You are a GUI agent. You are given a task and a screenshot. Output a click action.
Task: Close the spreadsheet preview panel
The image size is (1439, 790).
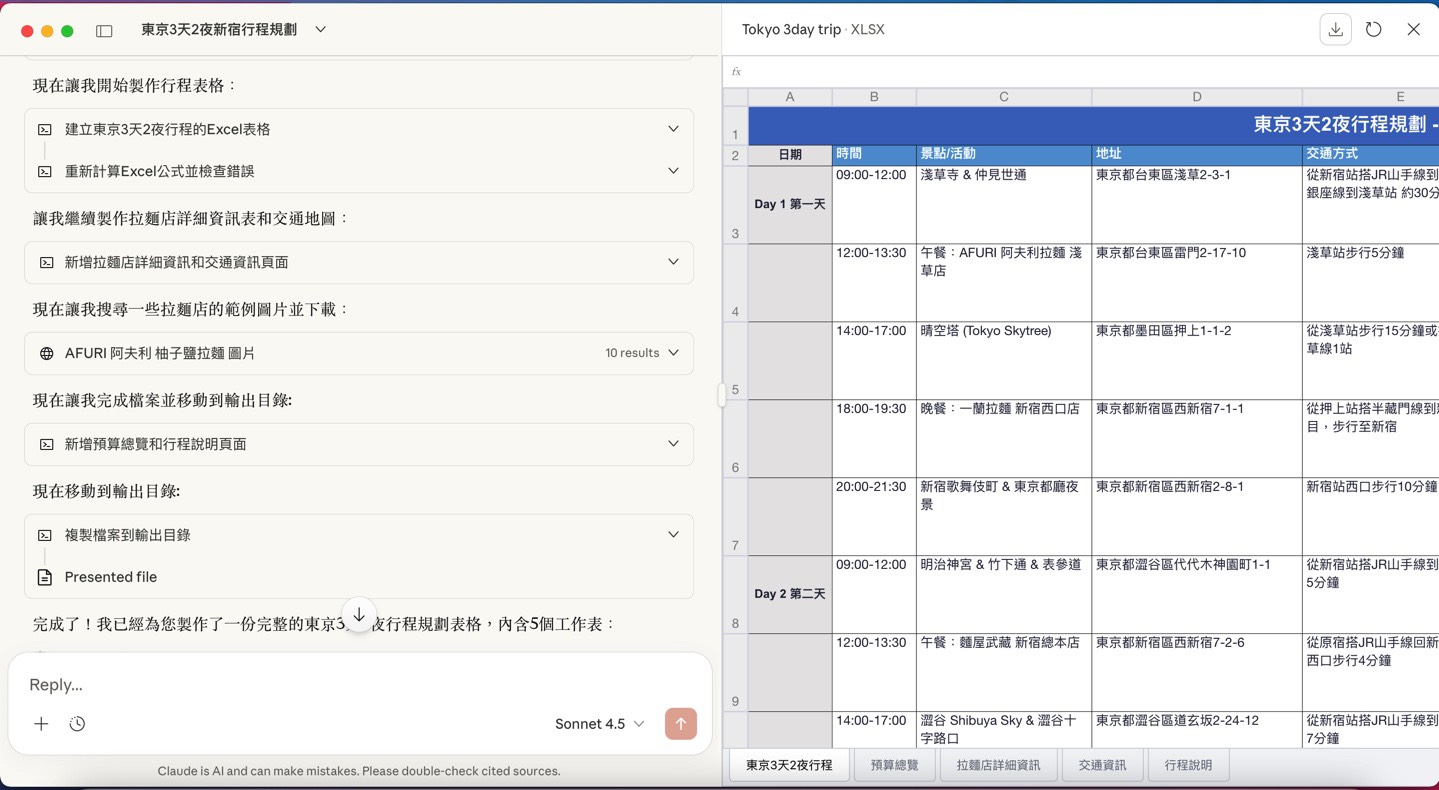coord(1413,30)
